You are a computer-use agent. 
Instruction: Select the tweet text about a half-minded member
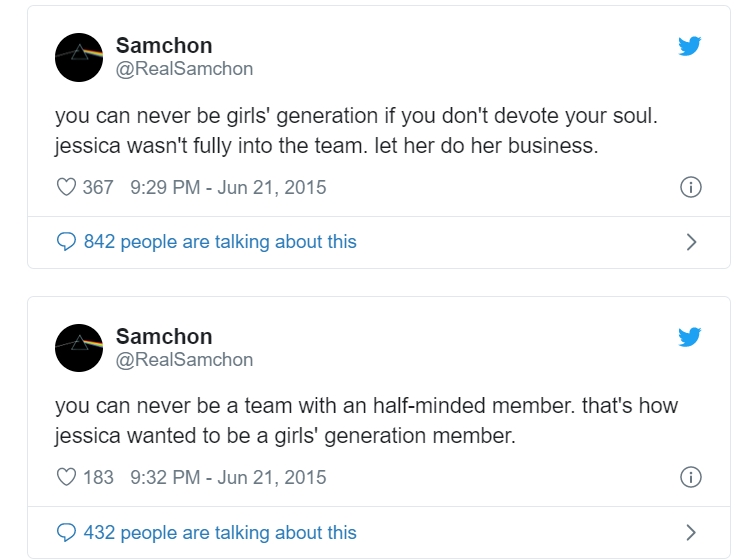click(366, 420)
